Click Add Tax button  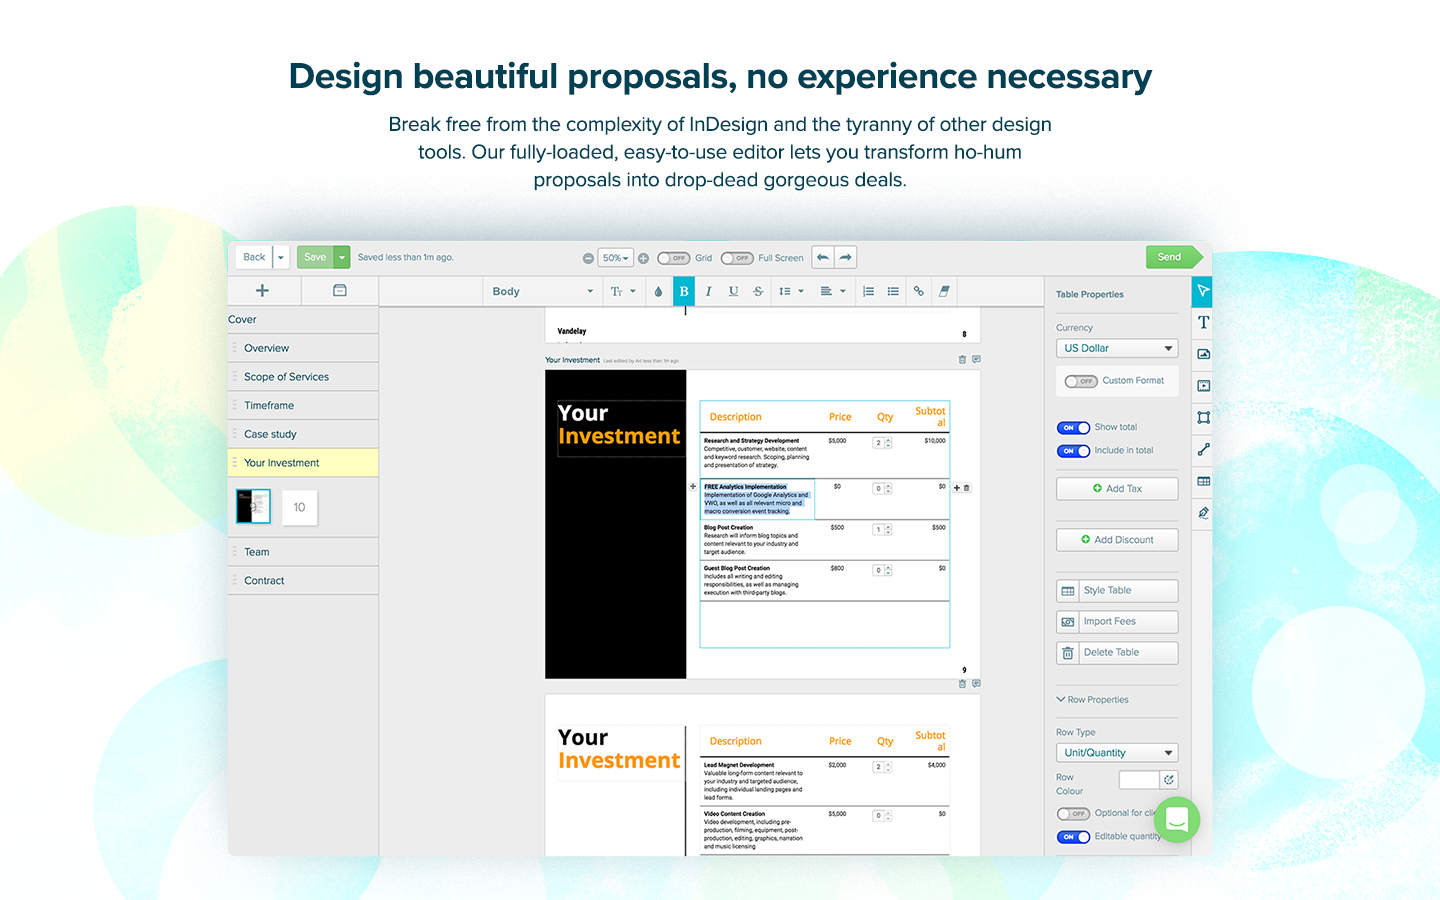(x=1117, y=489)
